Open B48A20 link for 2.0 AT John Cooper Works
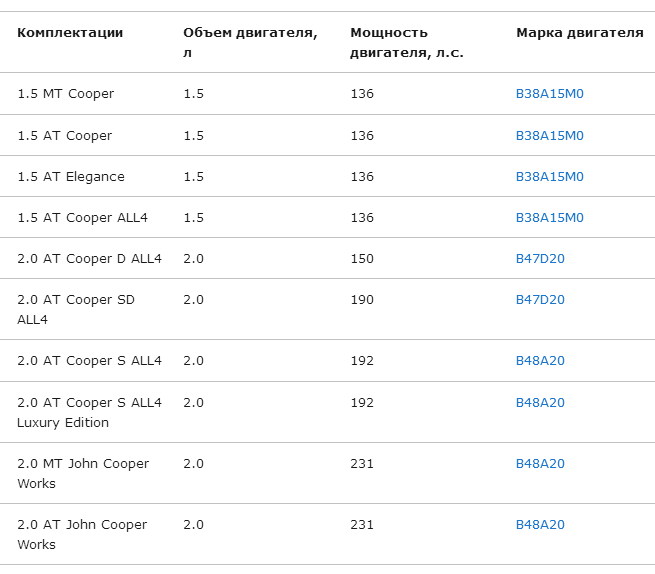This screenshot has width=655, height=574. click(540, 525)
